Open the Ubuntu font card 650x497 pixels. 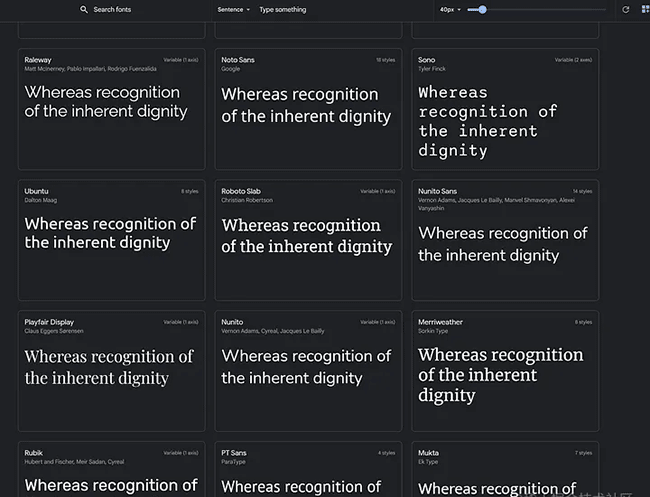[111, 240]
